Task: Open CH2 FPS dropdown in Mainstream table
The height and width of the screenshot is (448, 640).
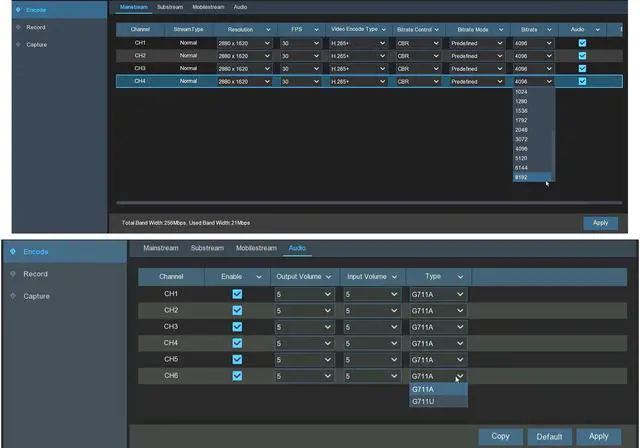Action: click(300, 56)
